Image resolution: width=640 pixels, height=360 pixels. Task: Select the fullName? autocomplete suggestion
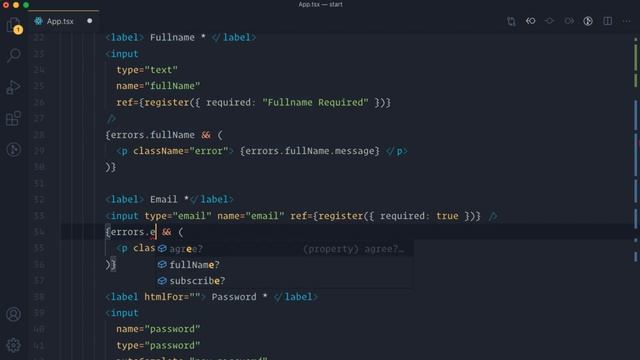point(284,265)
